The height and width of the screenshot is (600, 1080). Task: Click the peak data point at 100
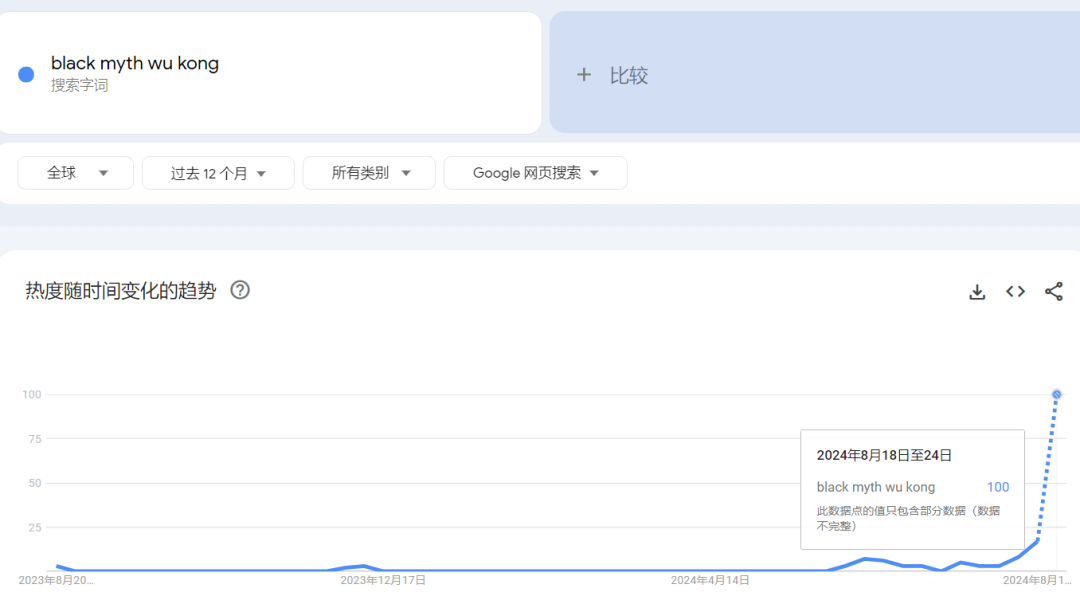point(1056,395)
